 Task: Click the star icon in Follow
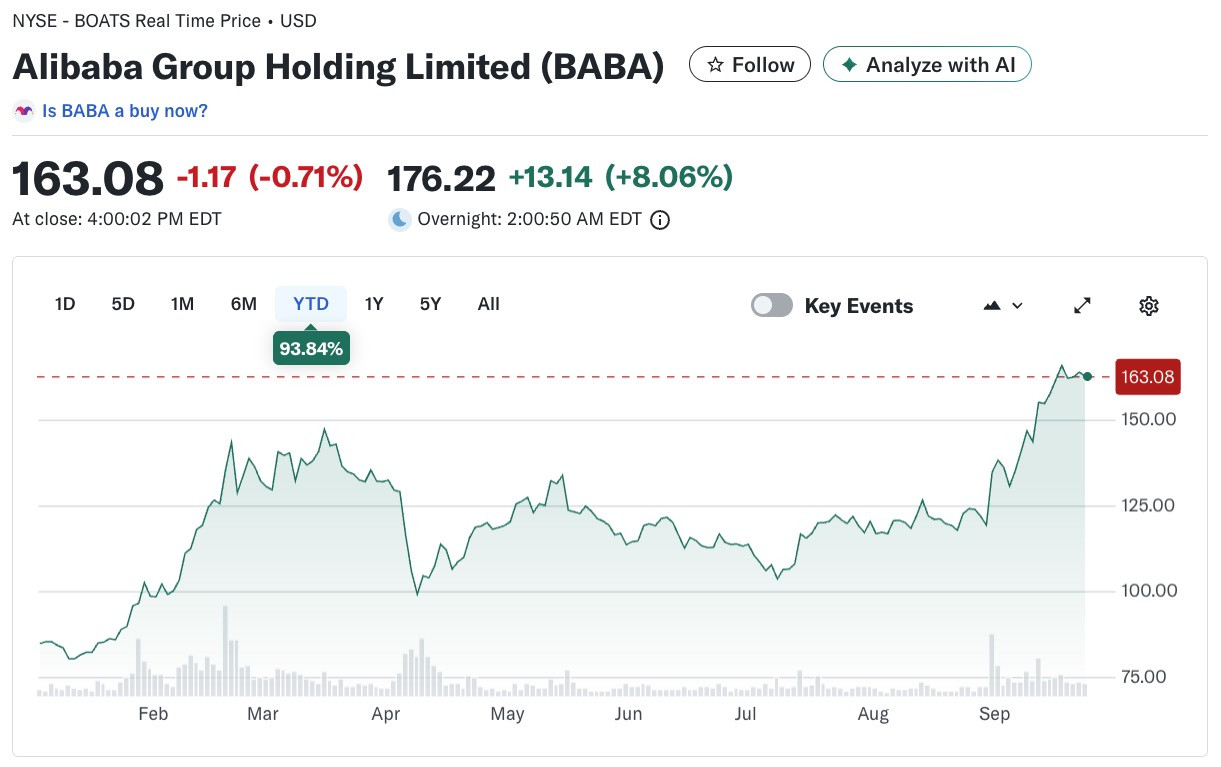click(715, 65)
